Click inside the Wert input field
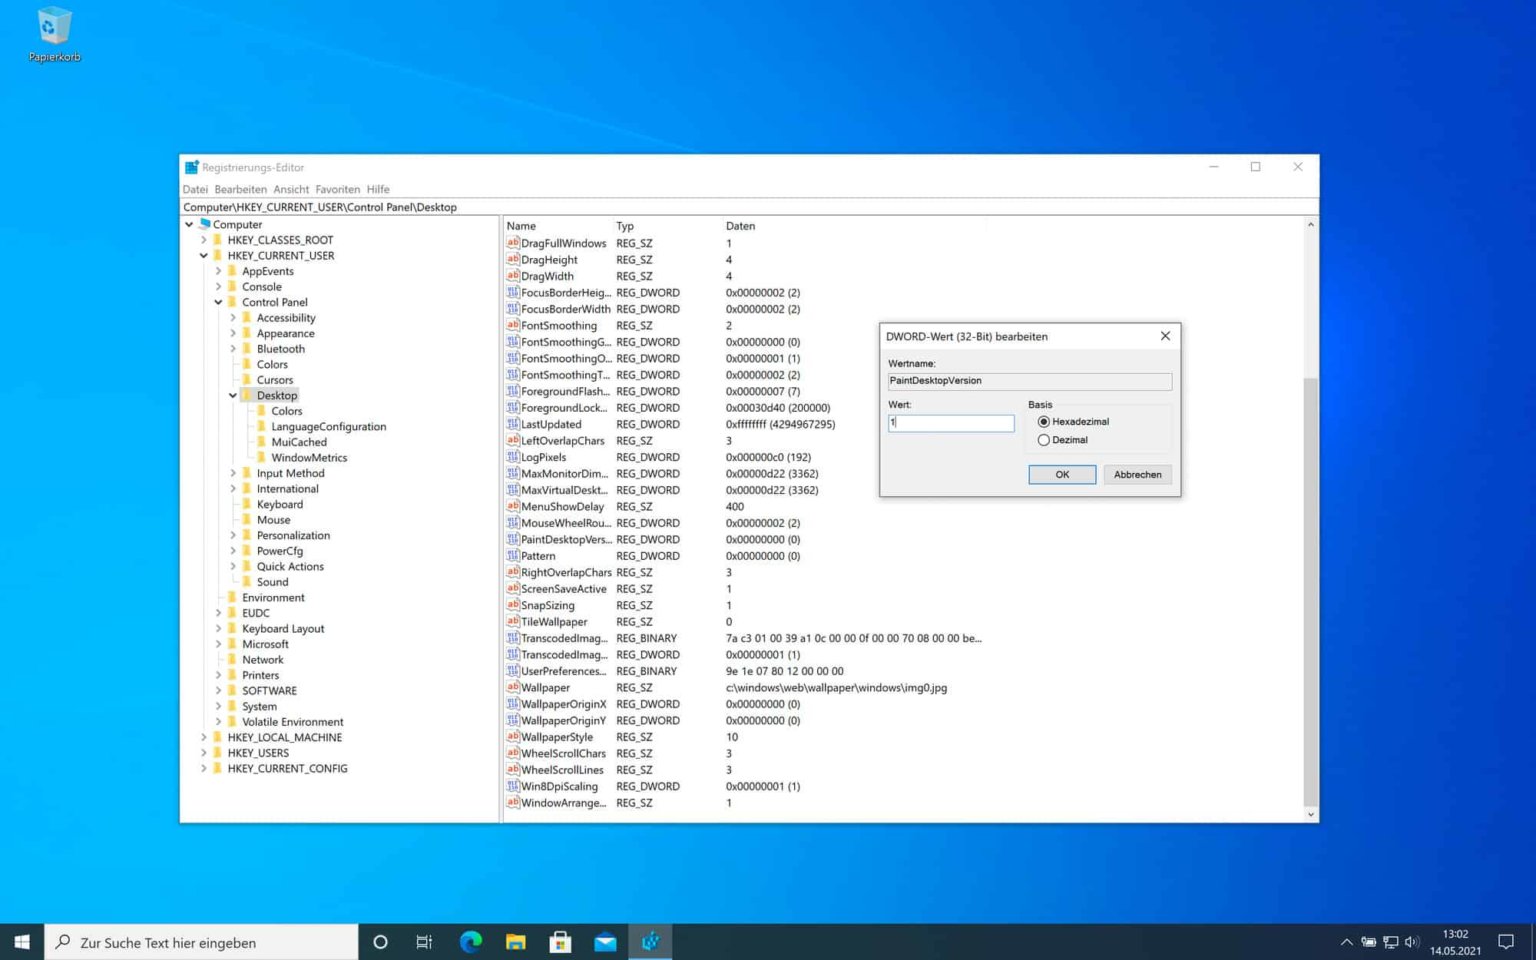 pyautogui.click(x=950, y=423)
